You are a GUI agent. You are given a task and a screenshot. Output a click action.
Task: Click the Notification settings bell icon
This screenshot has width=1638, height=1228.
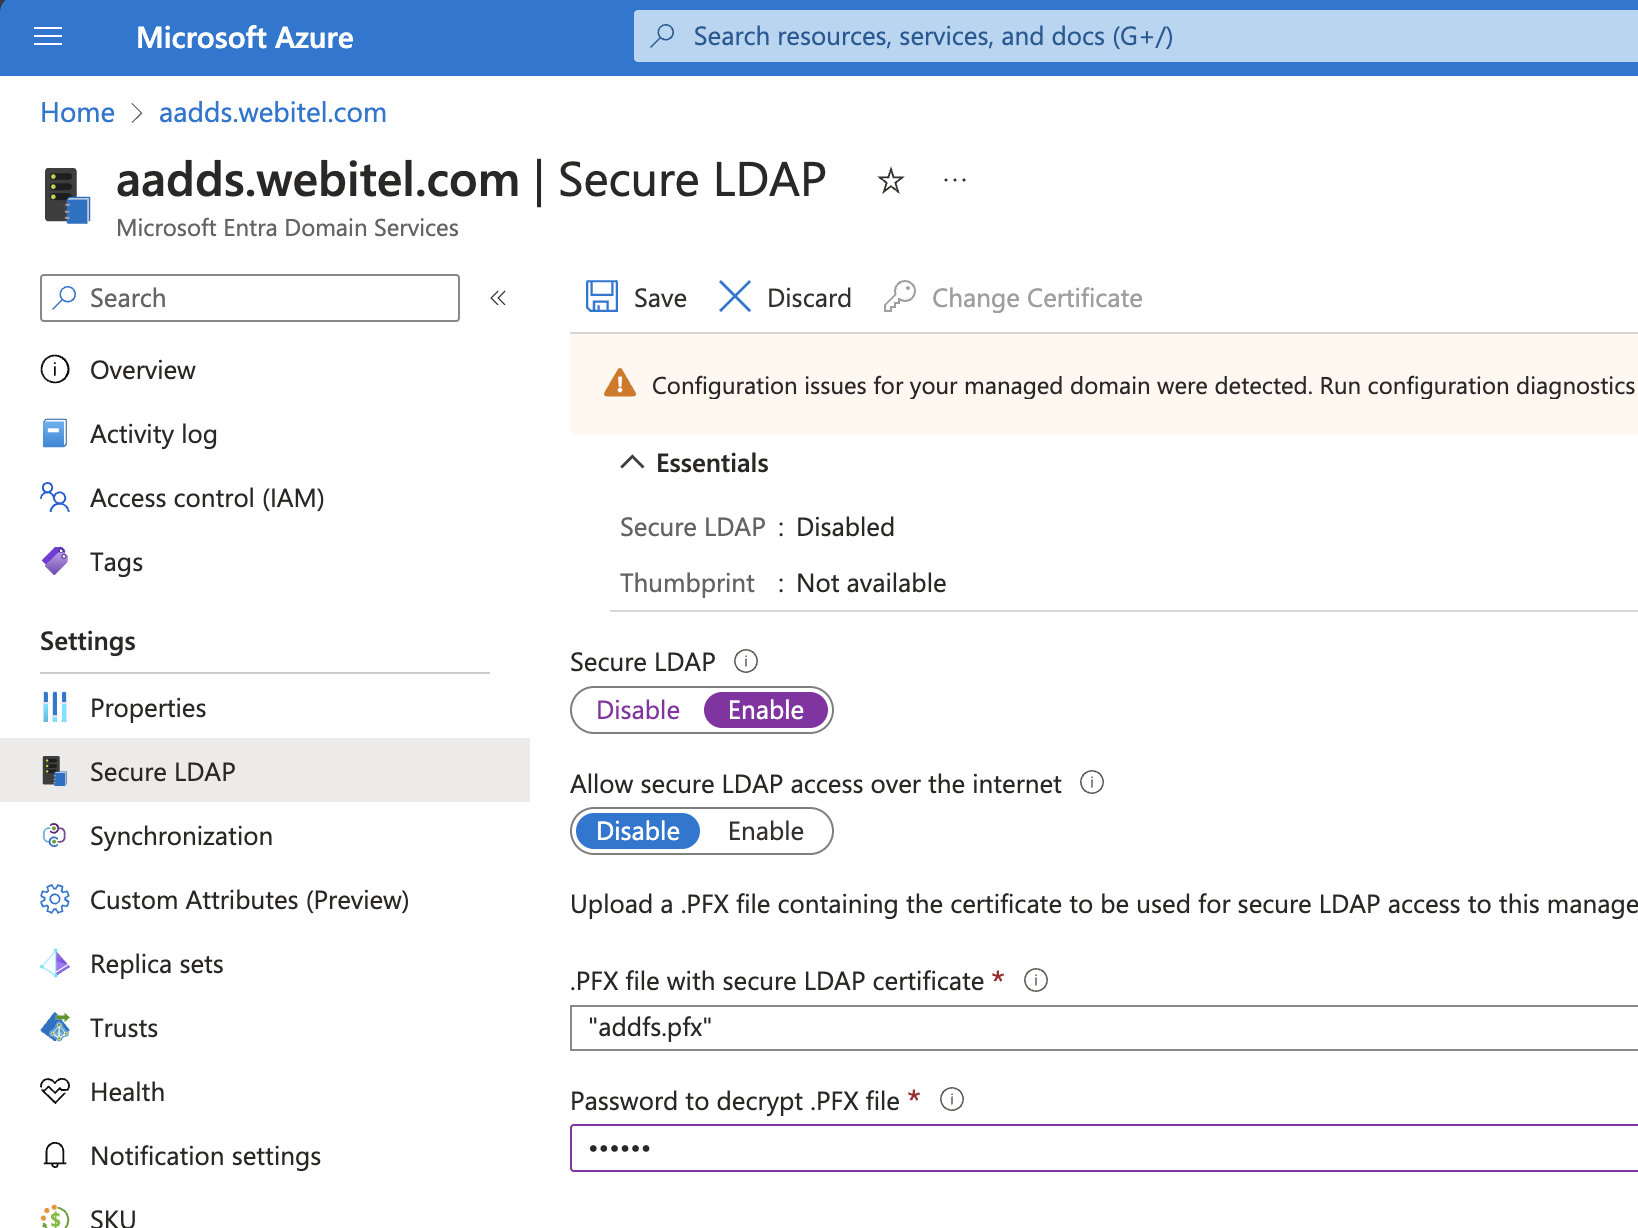pyautogui.click(x=55, y=1155)
